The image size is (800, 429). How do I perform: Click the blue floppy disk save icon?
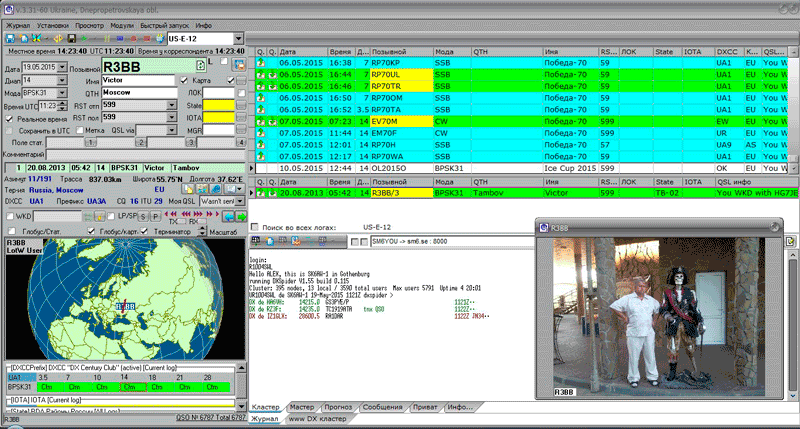(9, 38)
